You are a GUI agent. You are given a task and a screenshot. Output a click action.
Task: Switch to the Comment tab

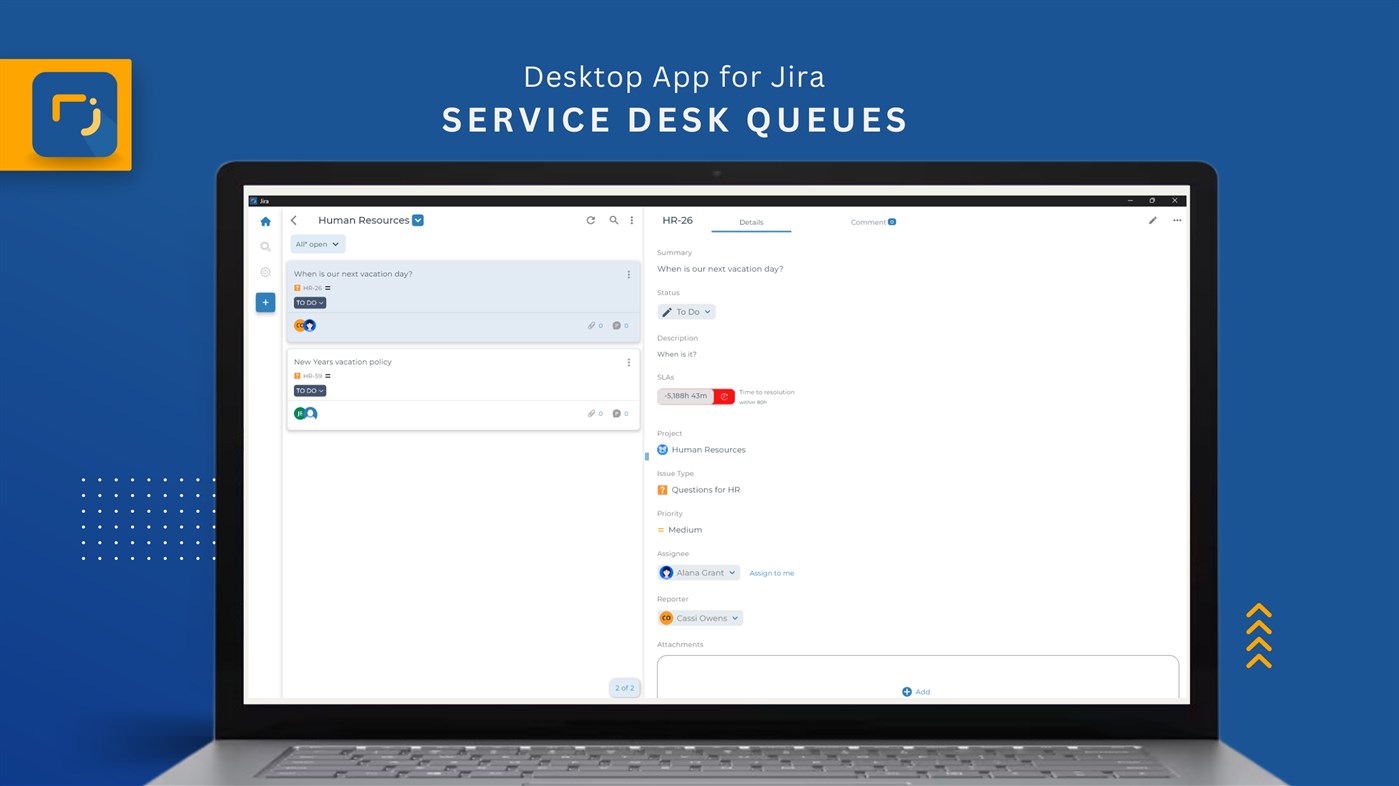click(x=869, y=221)
